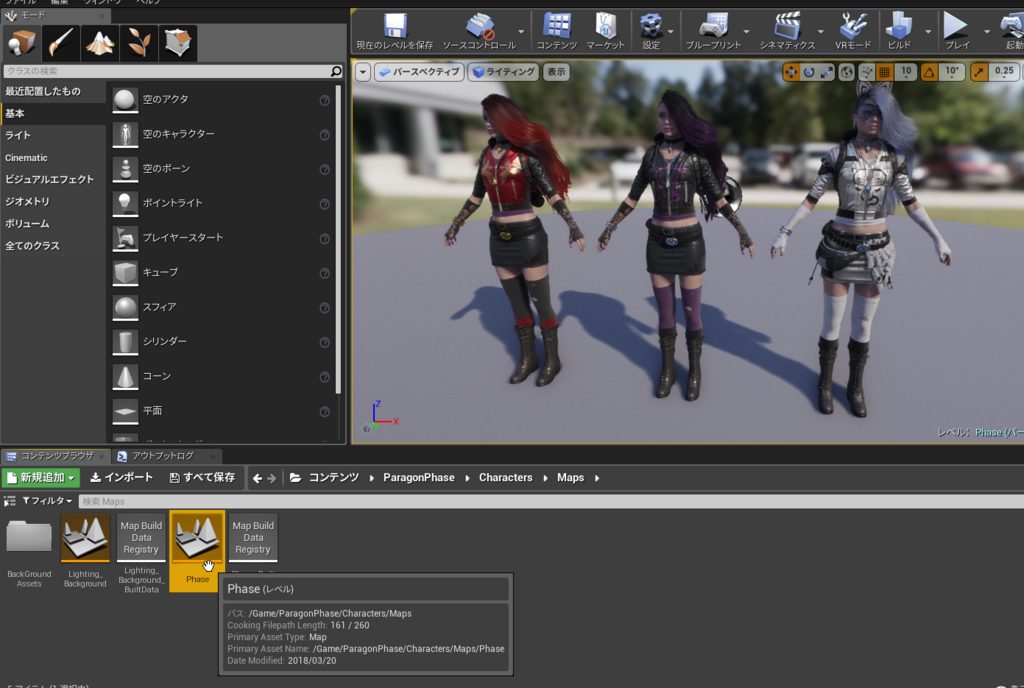The image size is (1024, 688).
Task: Toggle grid snapping in viewport
Action: click(884, 72)
